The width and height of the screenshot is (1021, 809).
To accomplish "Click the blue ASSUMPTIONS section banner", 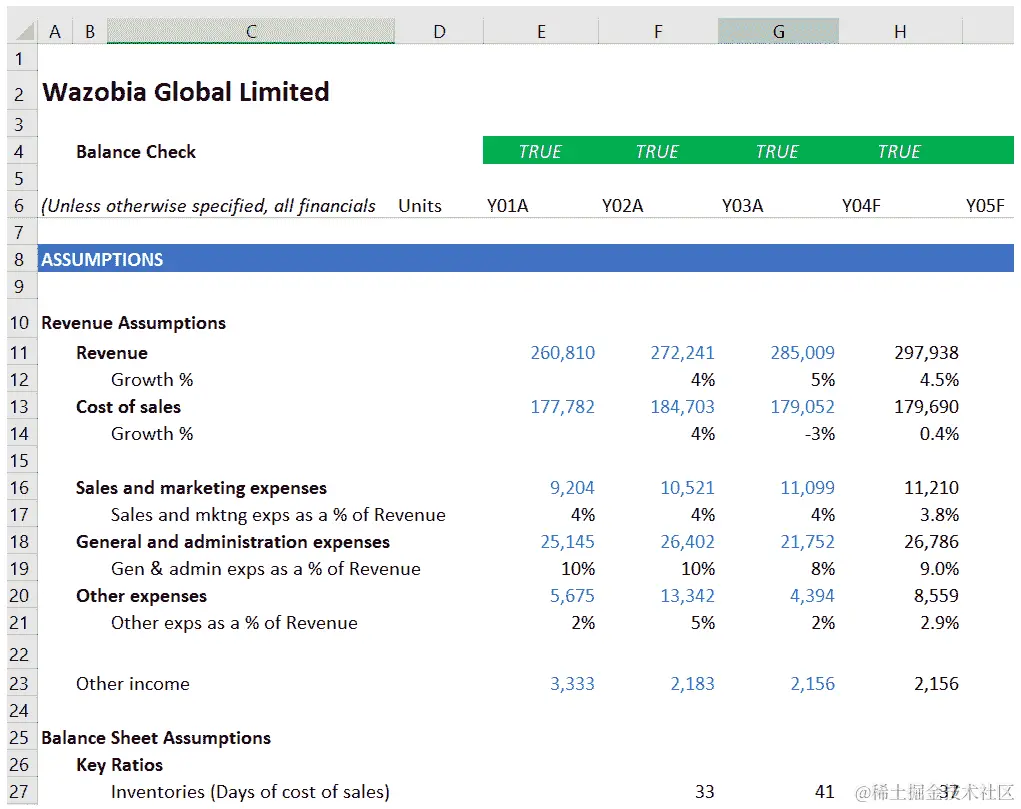I will [525, 259].
